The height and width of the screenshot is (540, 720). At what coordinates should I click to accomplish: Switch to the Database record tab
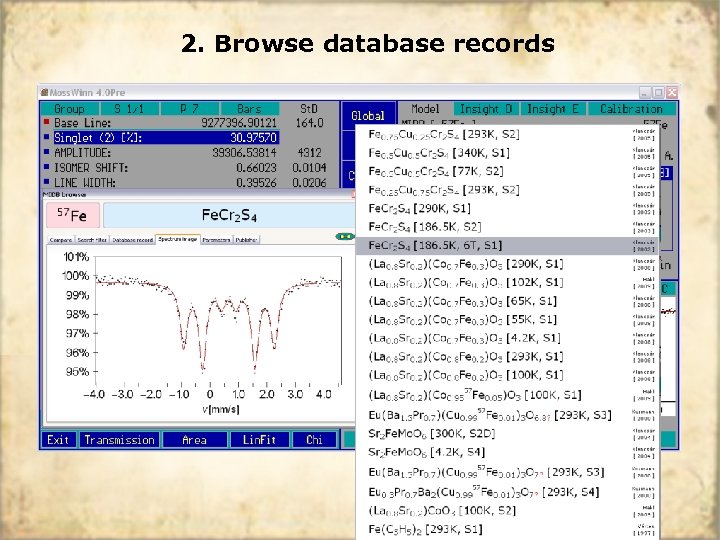(x=132, y=240)
